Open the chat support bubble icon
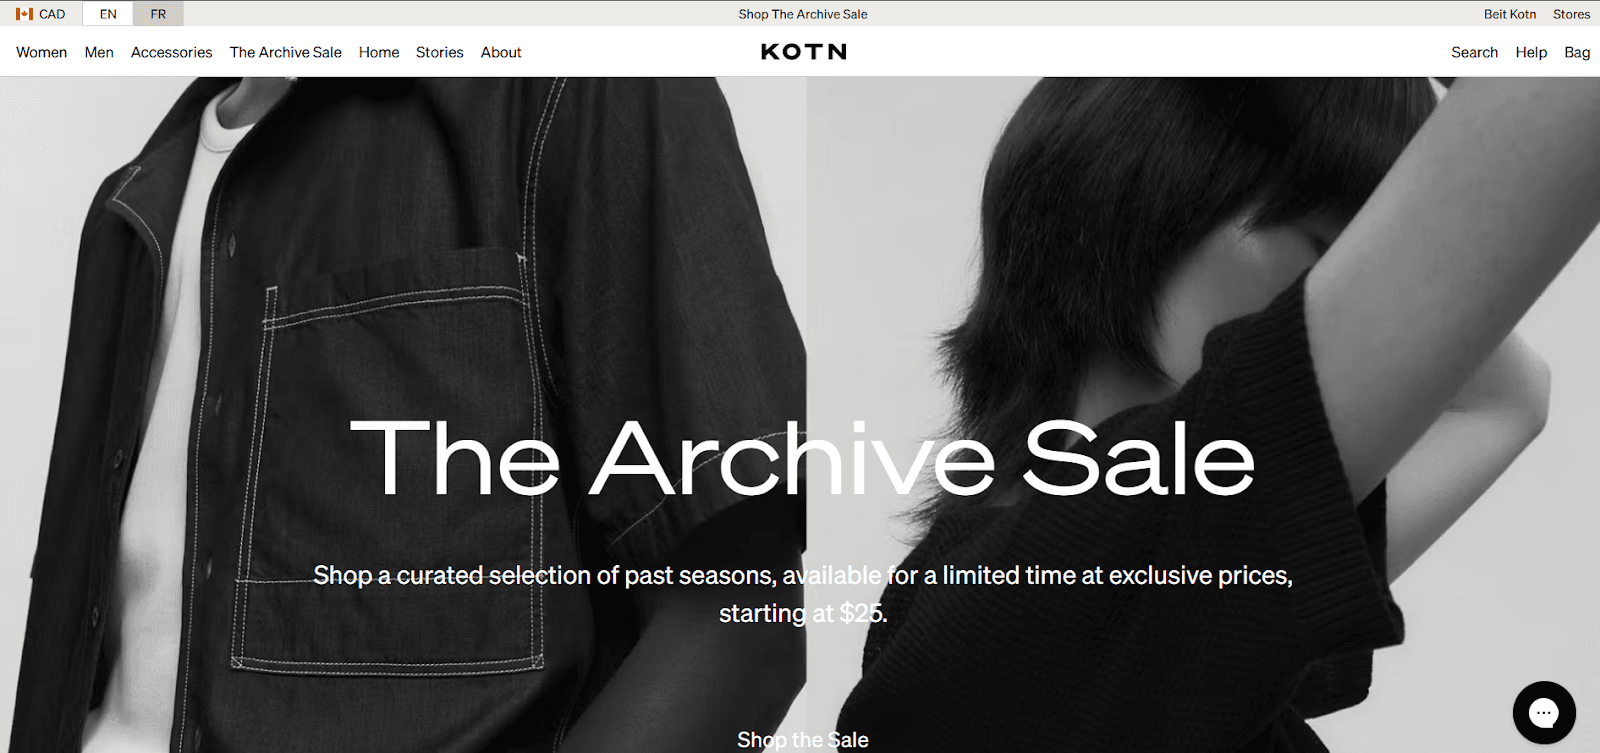 point(1544,712)
